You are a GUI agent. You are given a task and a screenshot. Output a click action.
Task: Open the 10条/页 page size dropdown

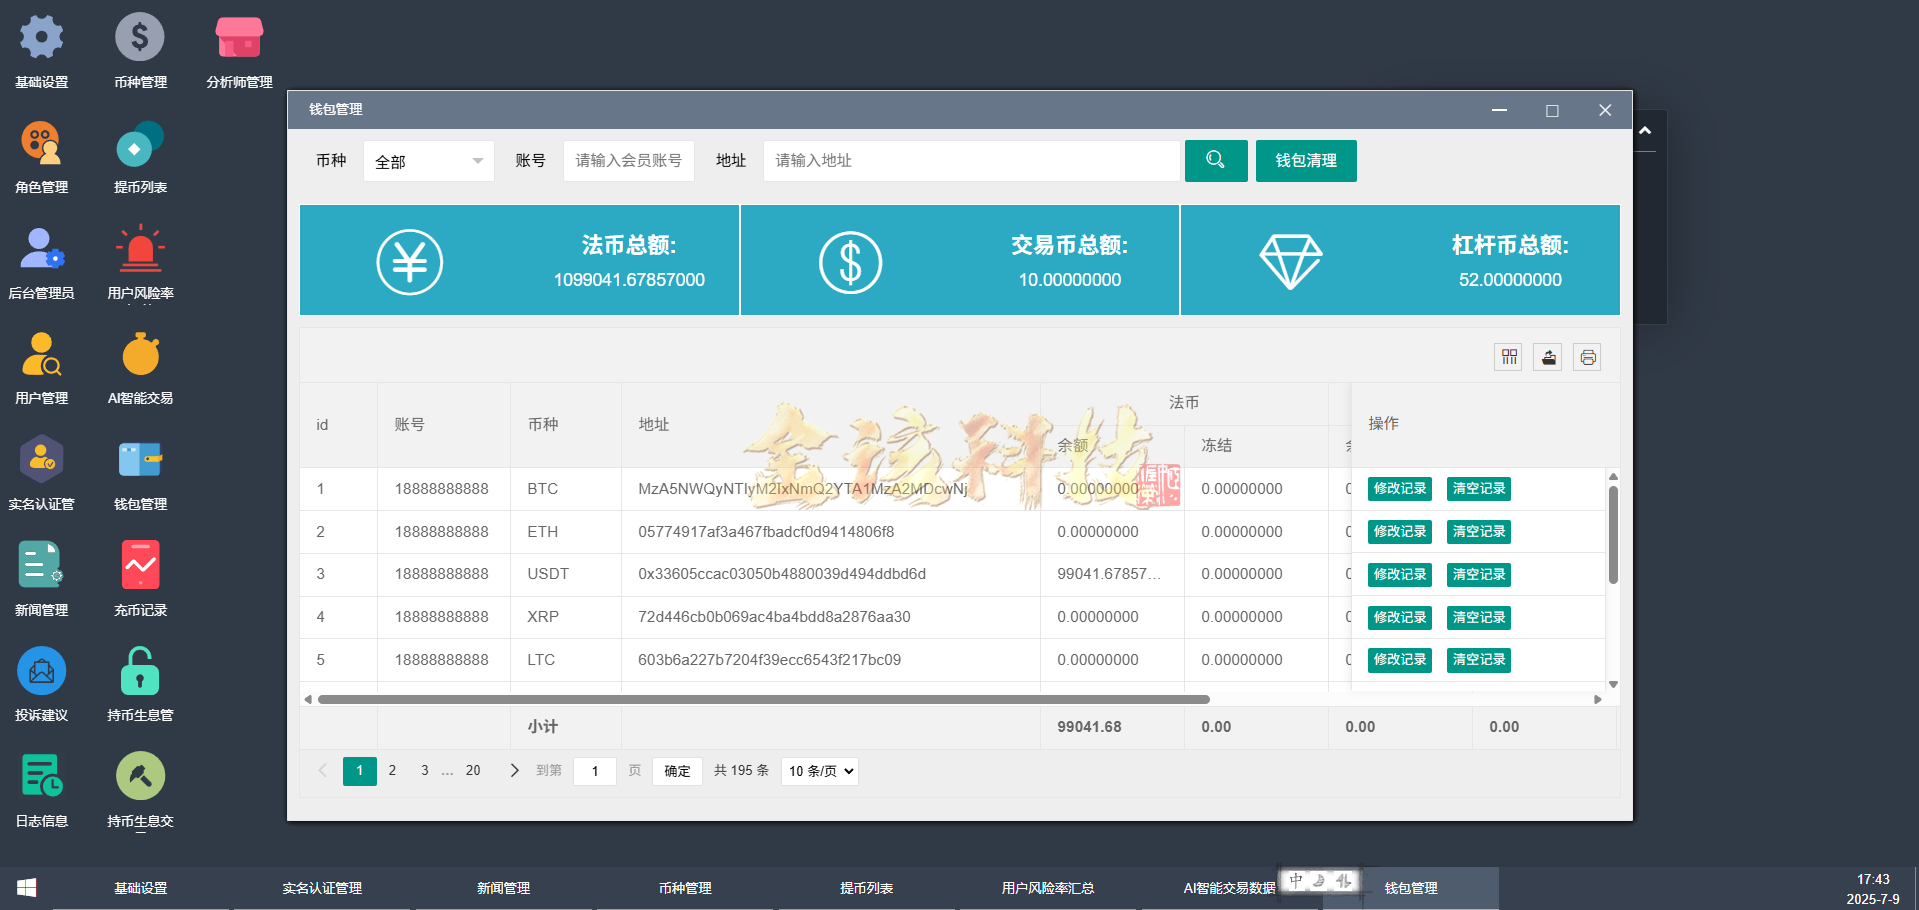(x=818, y=770)
